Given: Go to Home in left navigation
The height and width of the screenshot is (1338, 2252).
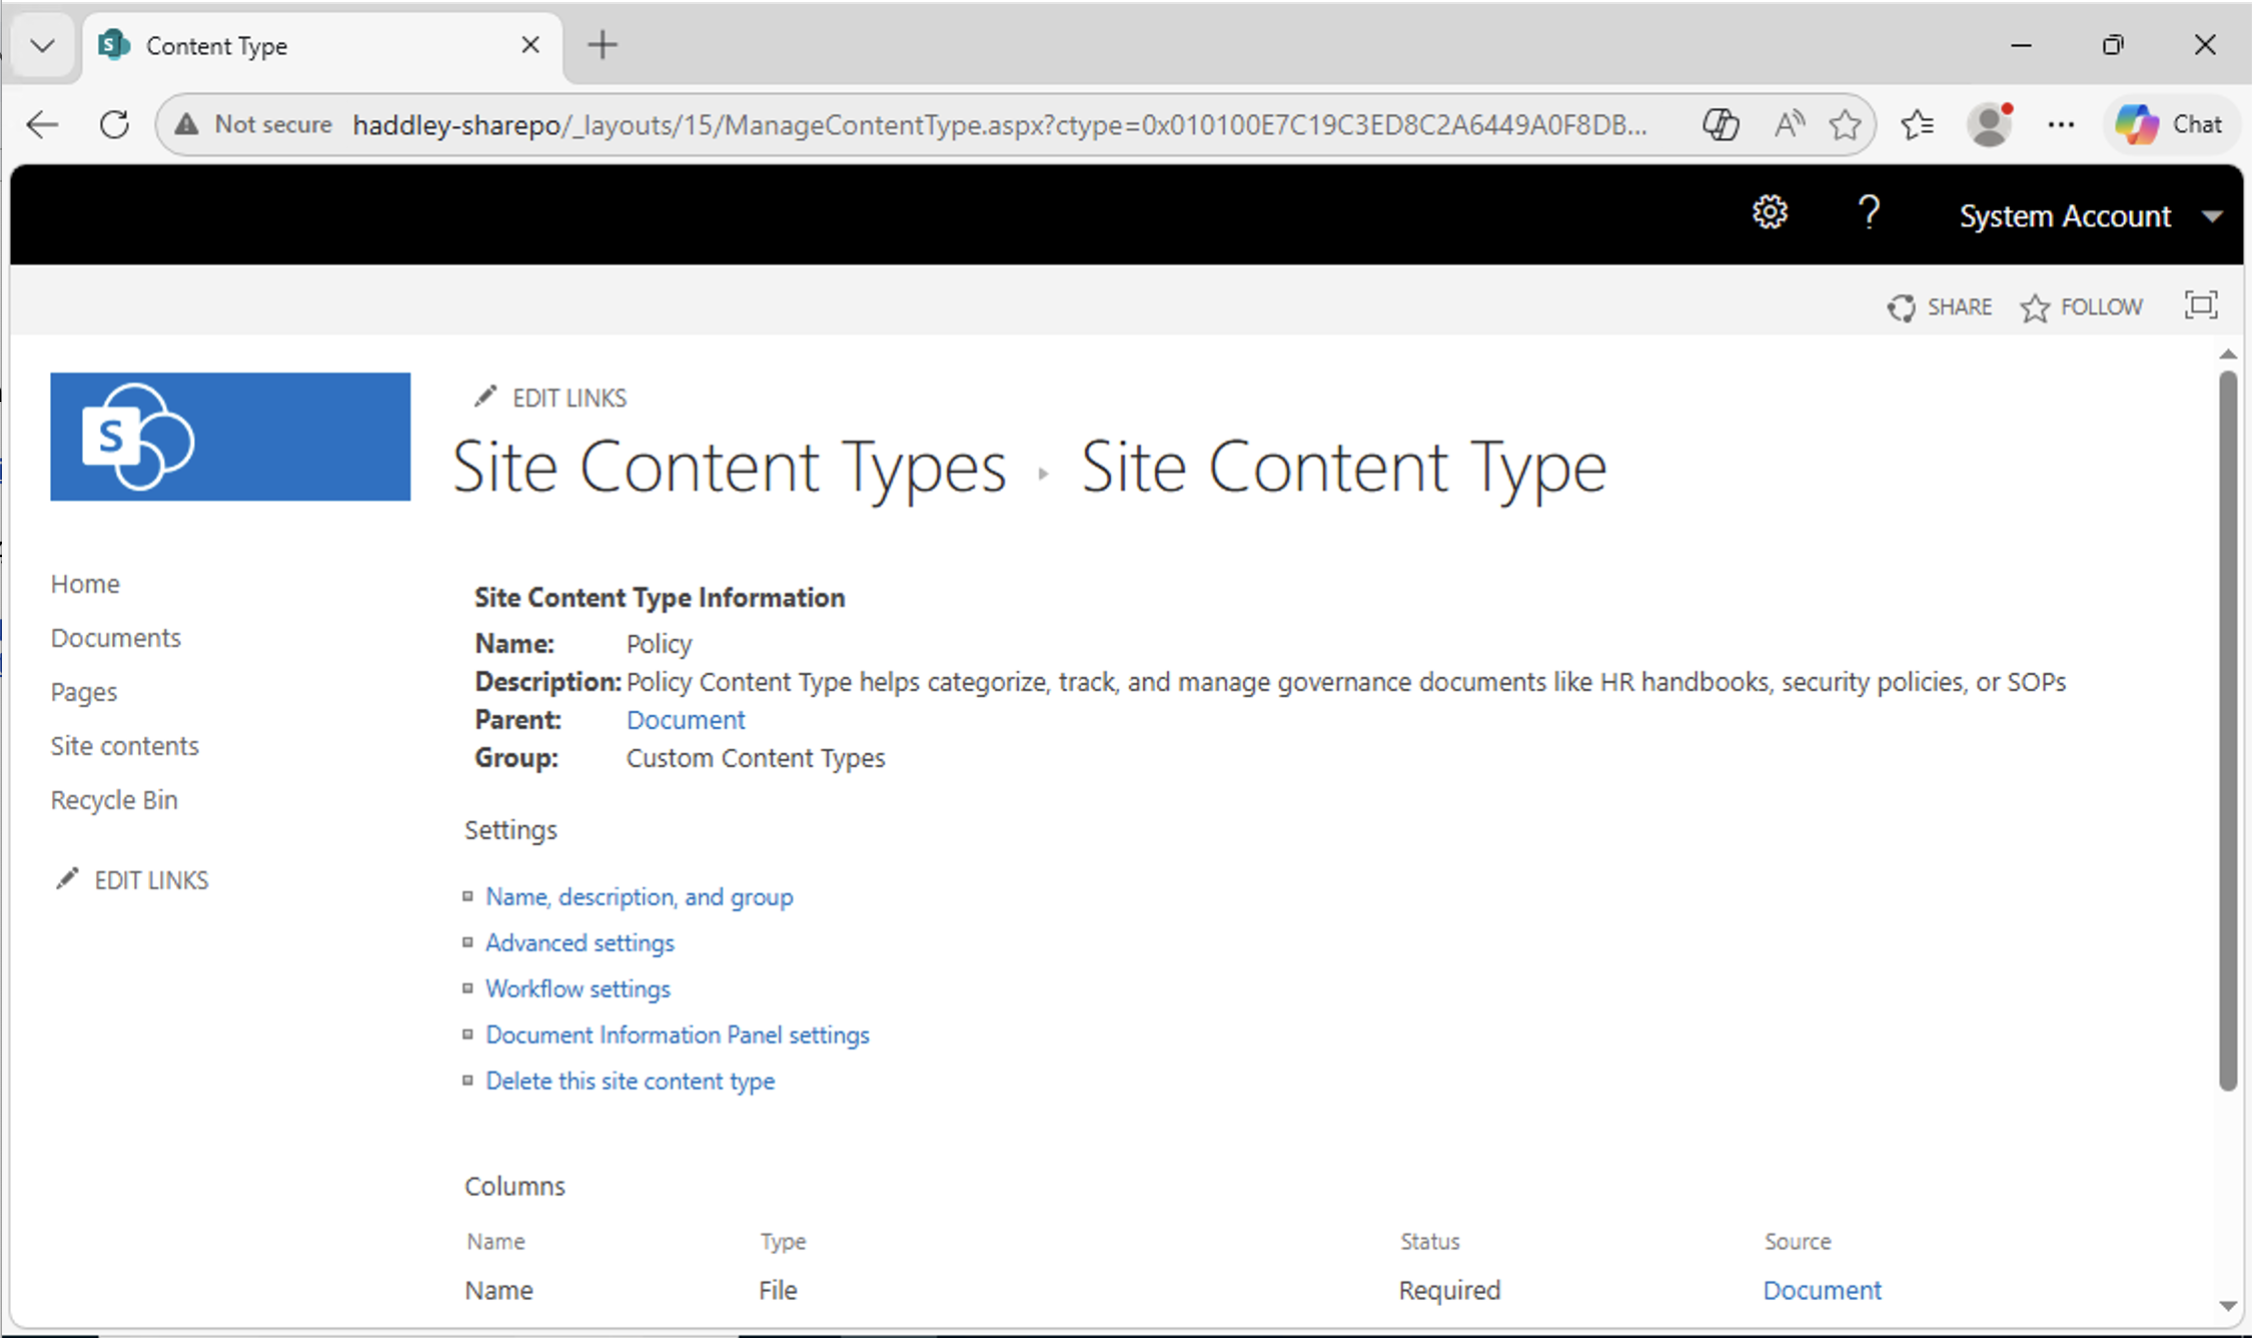Looking at the screenshot, I should (x=85, y=584).
